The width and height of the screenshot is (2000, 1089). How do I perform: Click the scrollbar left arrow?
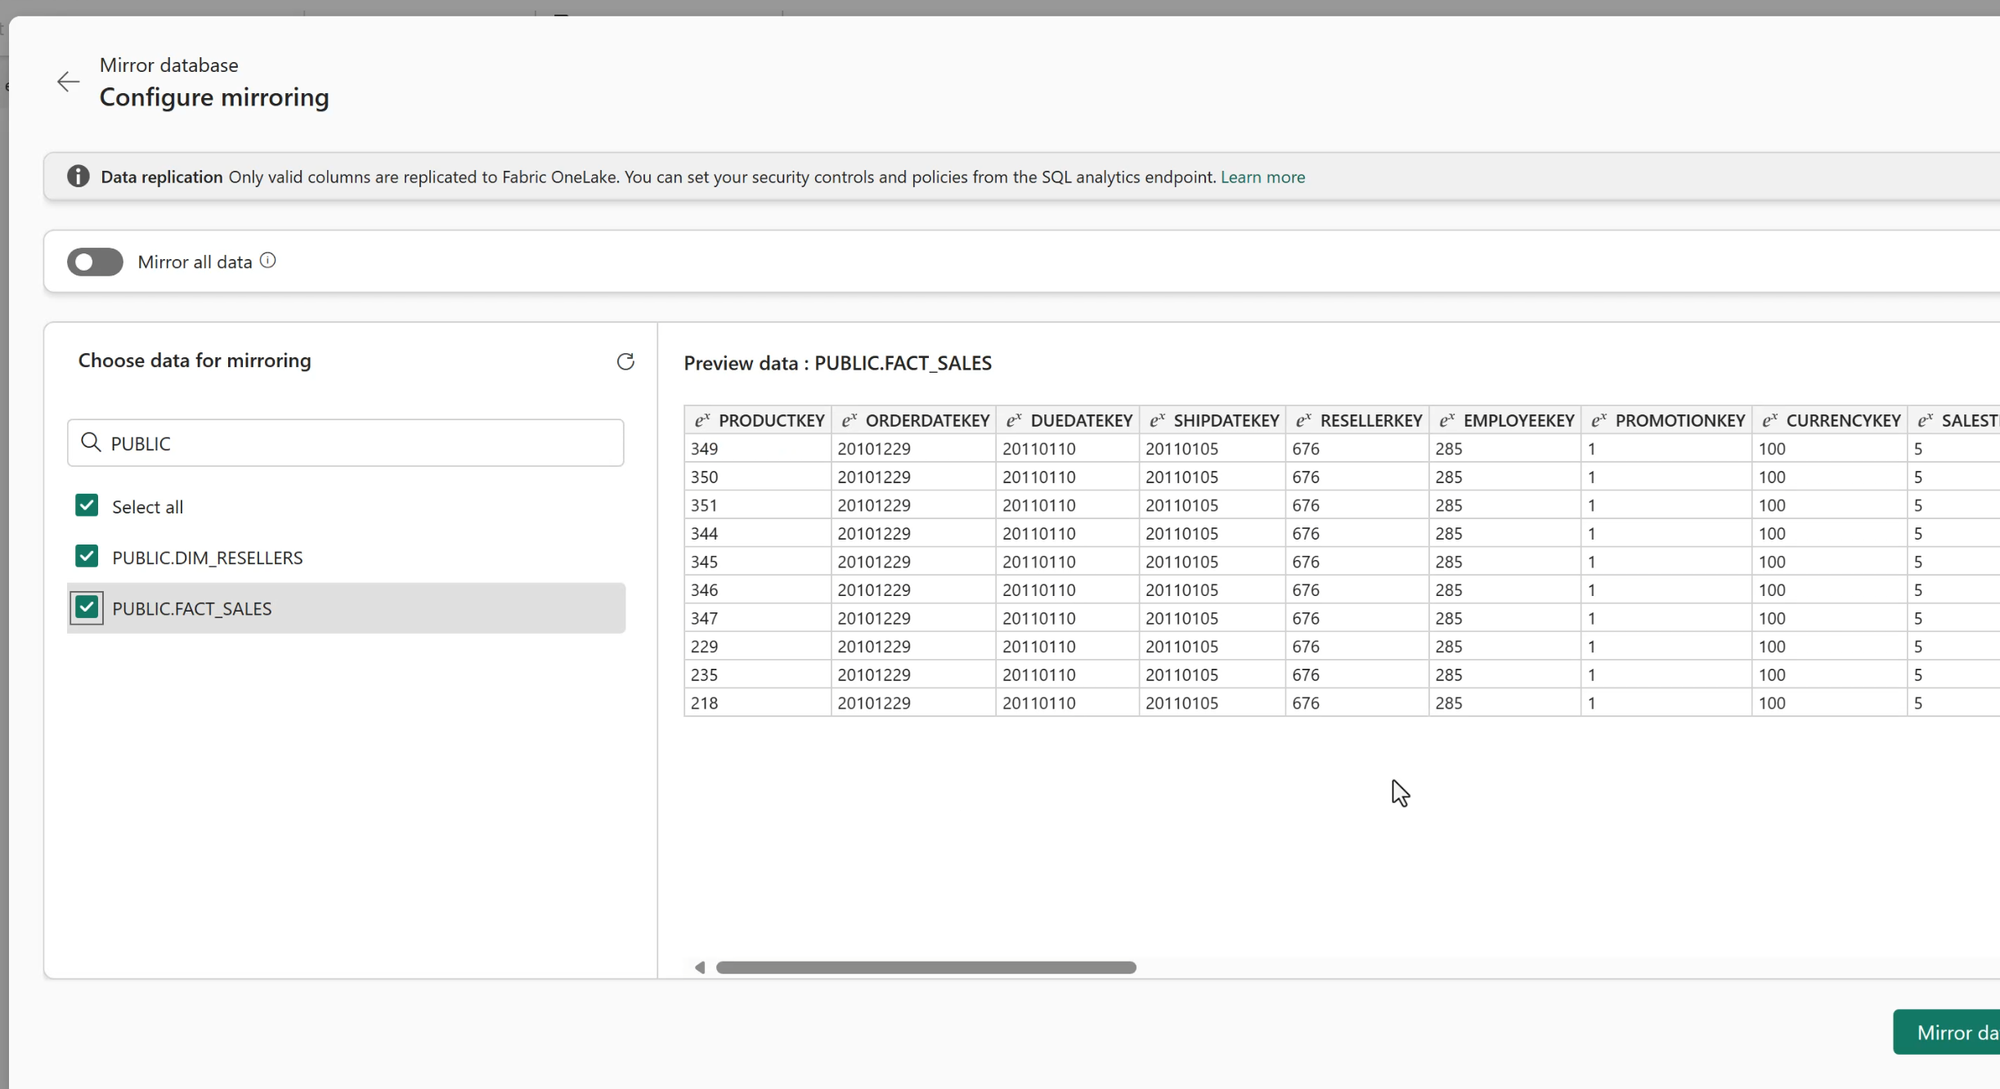click(x=700, y=967)
